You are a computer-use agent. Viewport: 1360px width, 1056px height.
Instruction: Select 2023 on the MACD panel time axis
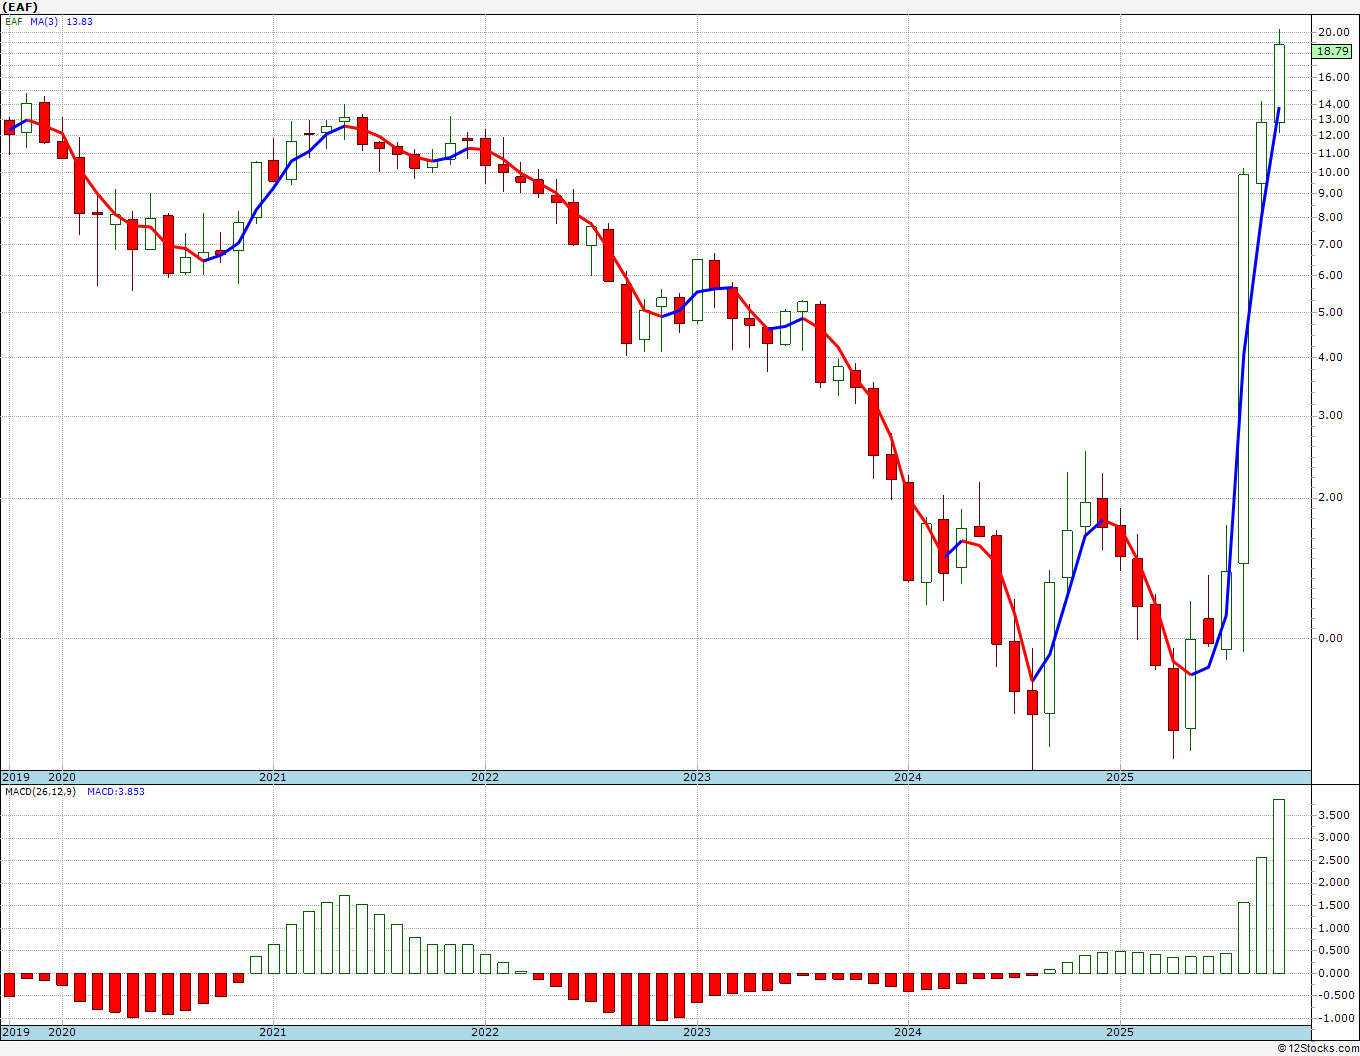(697, 1032)
